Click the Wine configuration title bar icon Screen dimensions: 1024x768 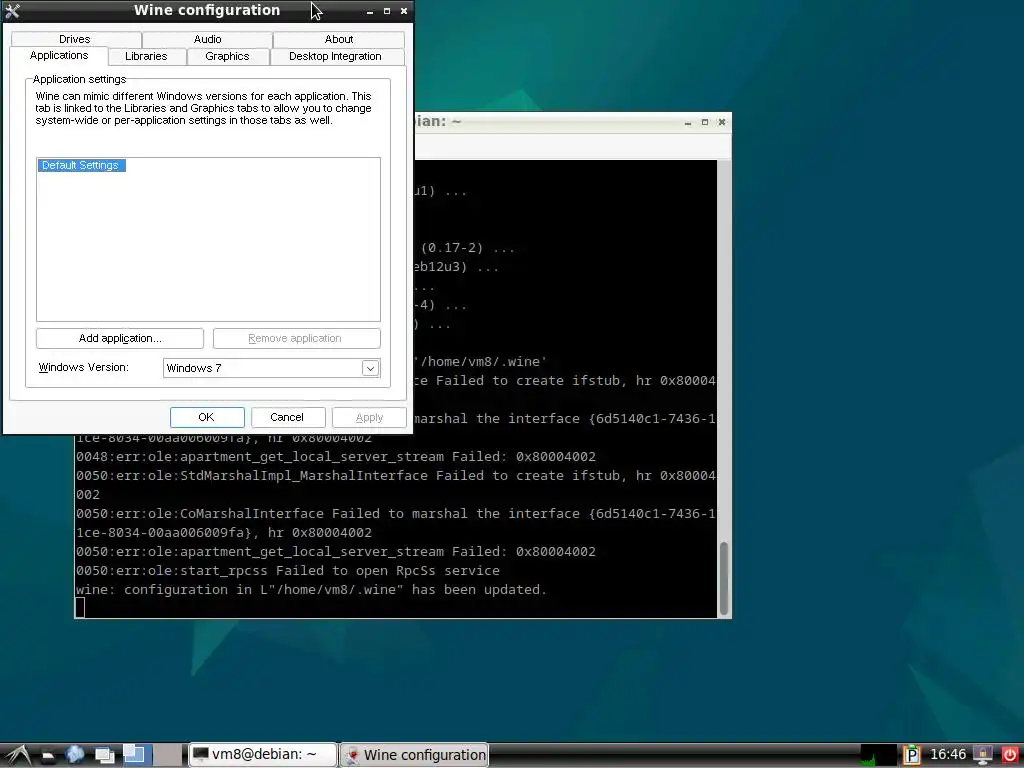pos(12,10)
